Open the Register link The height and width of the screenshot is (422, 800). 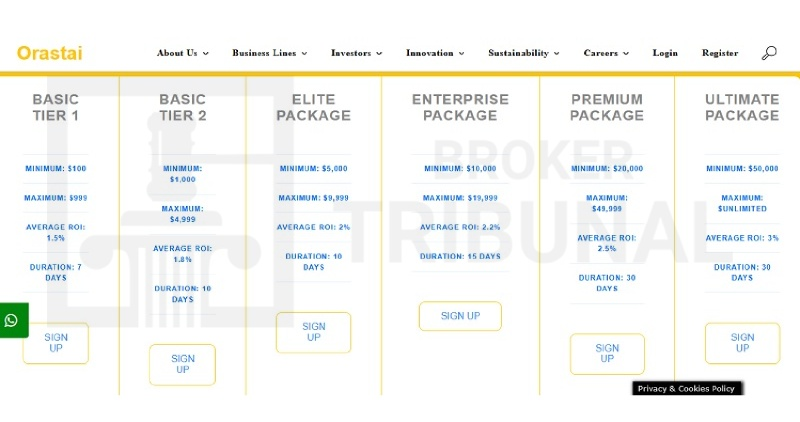click(720, 53)
